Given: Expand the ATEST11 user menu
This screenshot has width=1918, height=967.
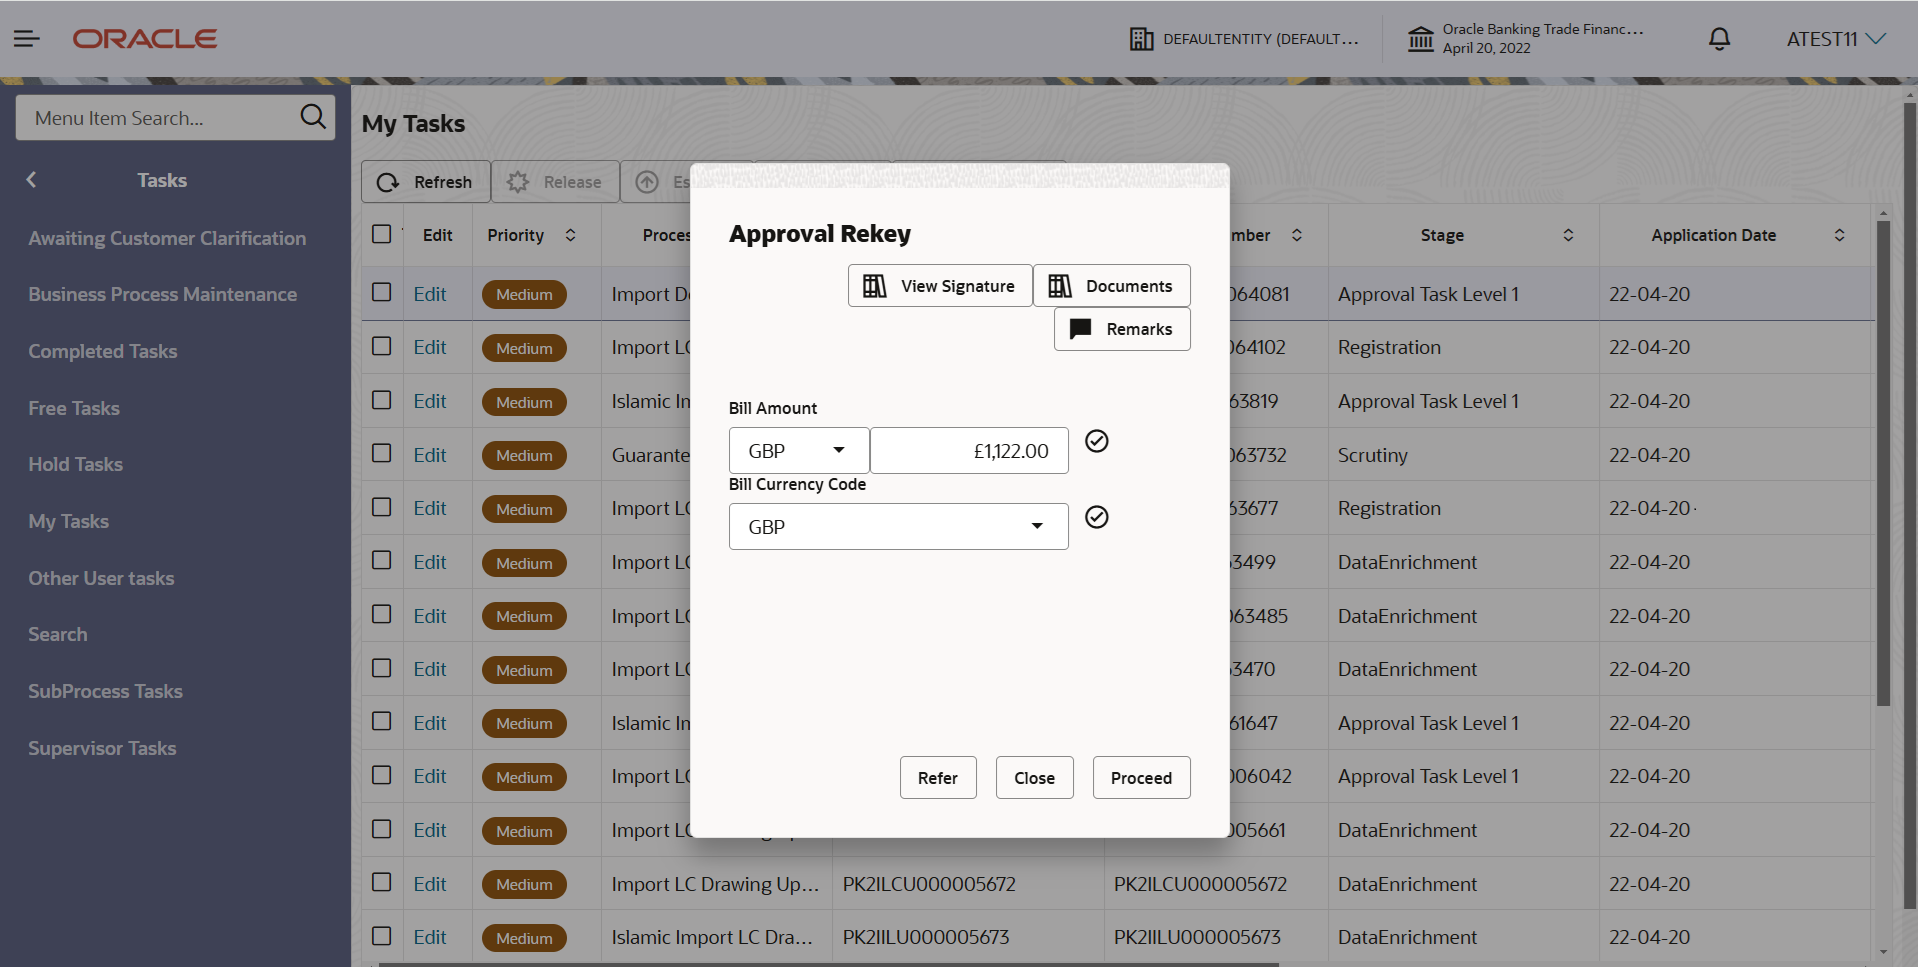Looking at the screenshot, I should click(x=1836, y=39).
